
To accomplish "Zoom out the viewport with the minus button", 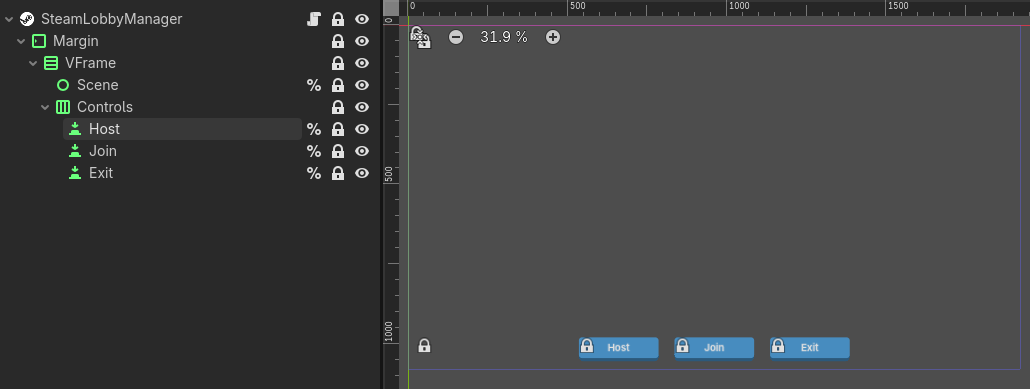I will (456, 37).
